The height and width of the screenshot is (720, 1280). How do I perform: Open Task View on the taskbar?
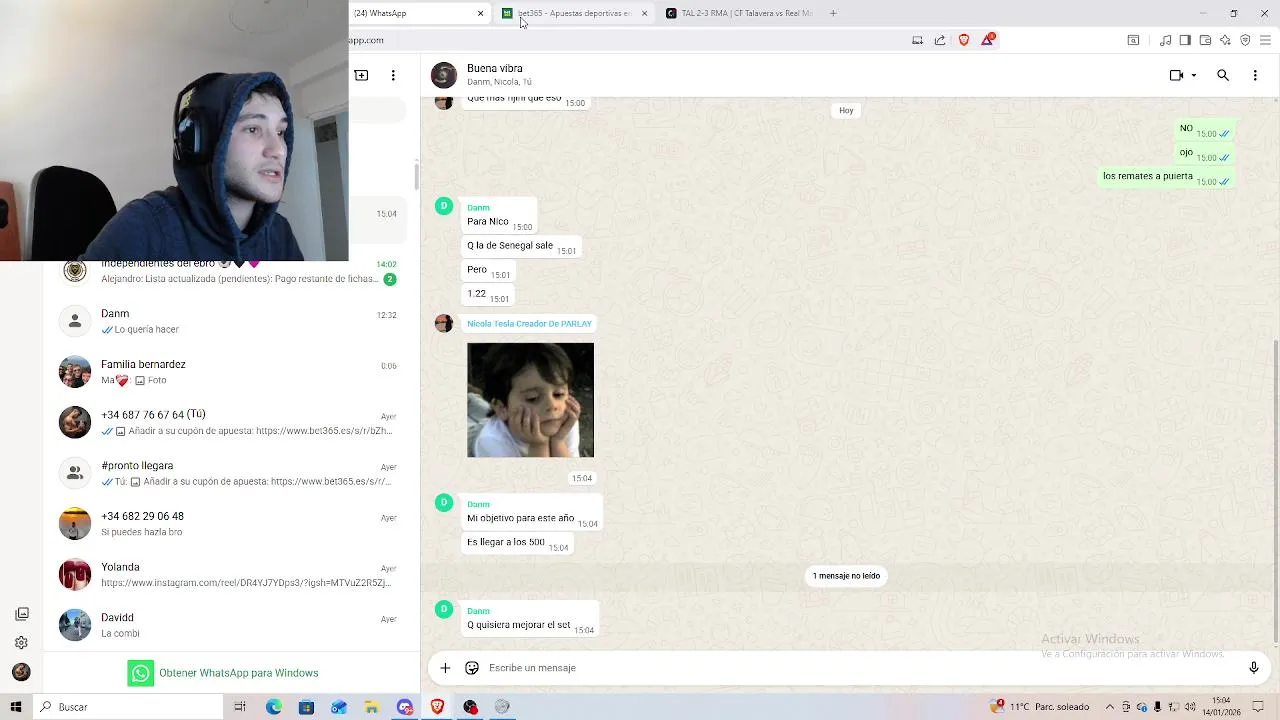(240, 707)
